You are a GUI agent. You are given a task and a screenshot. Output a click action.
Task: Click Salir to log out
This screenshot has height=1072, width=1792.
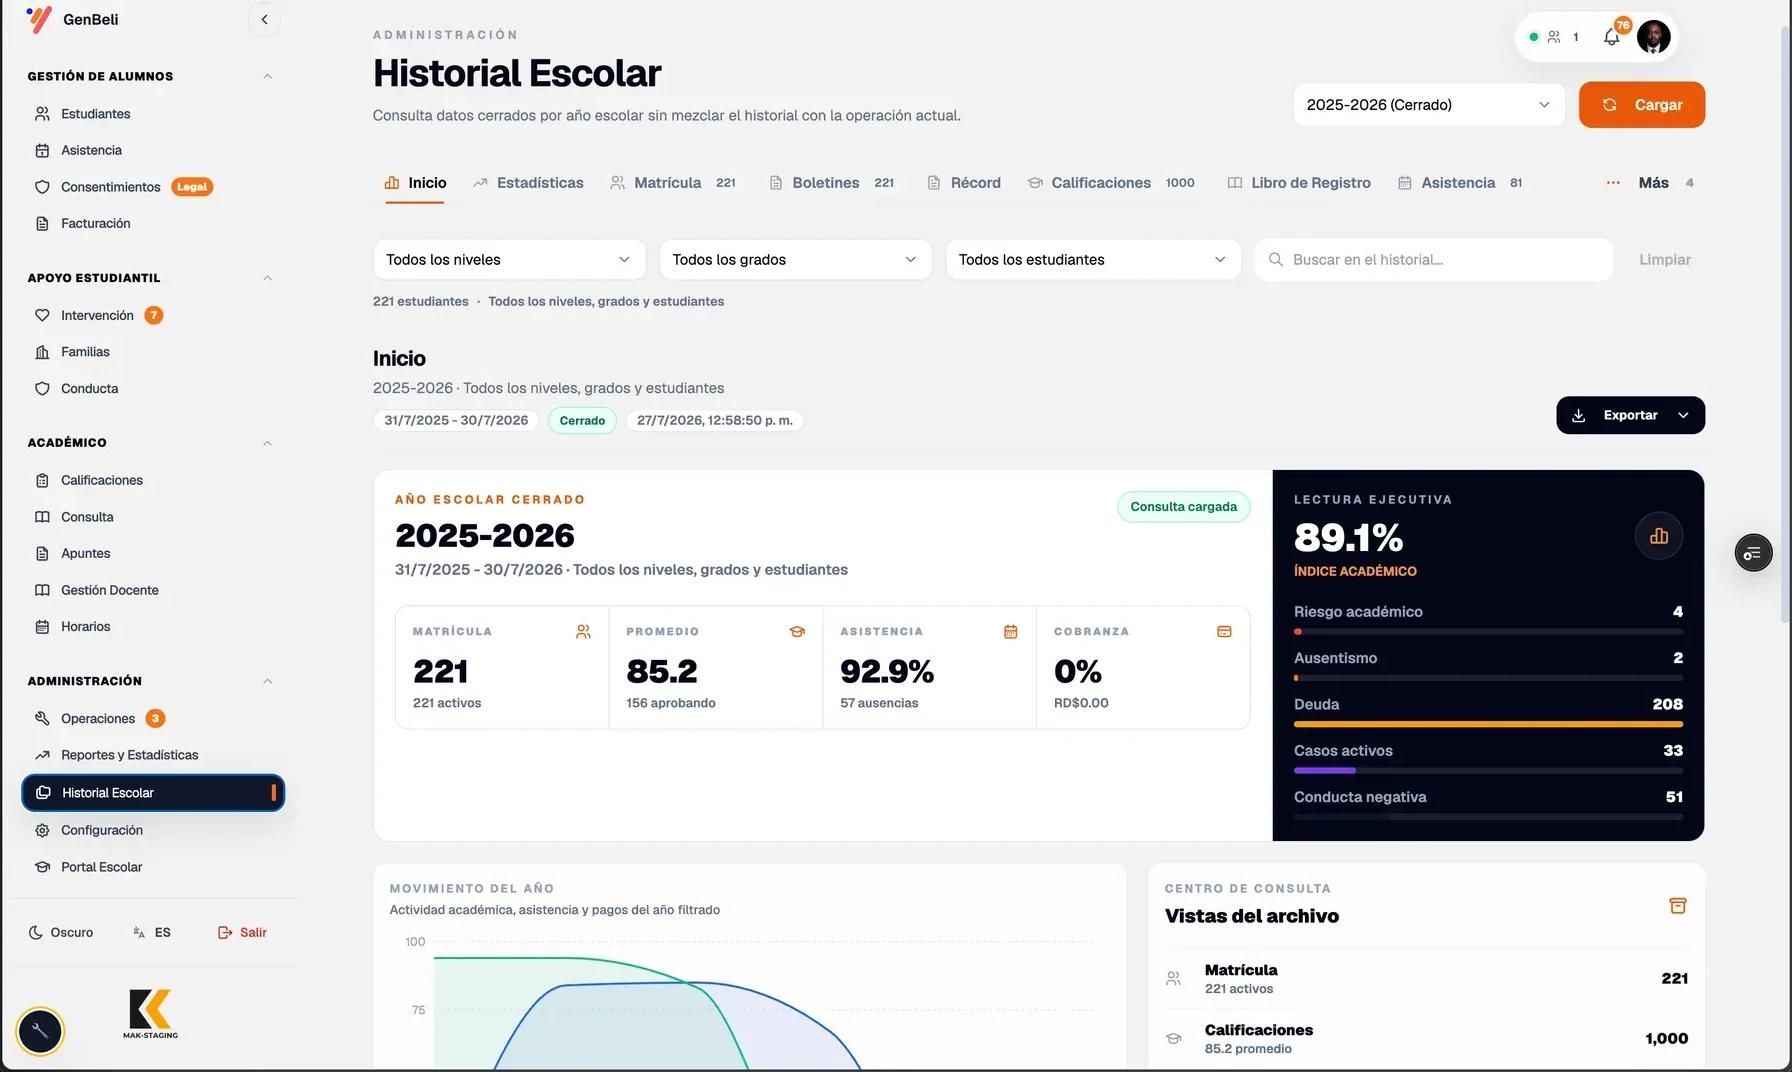tap(242, 932)
